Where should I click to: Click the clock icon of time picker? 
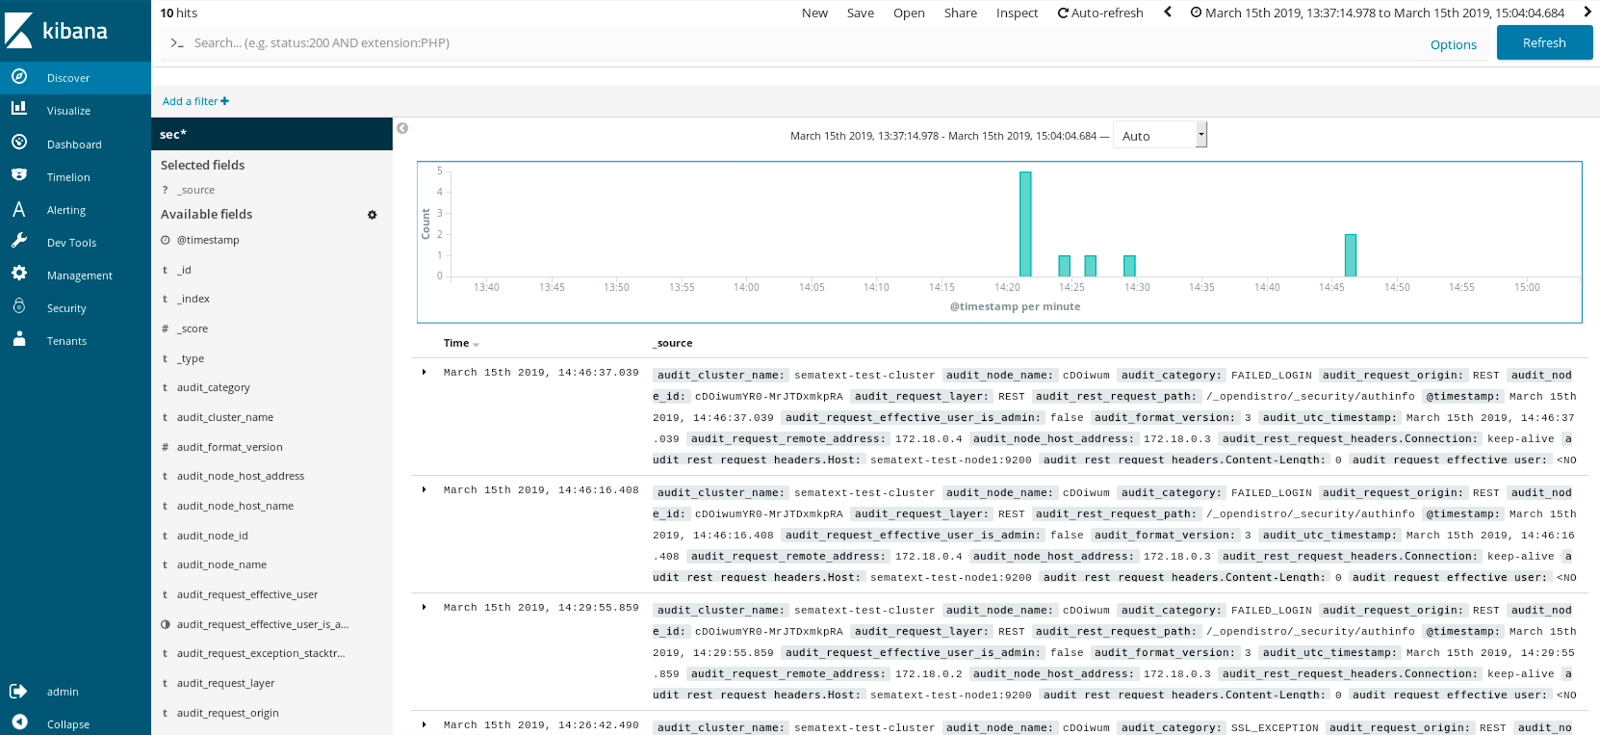pyautogui.click(x=1196, y=13)
